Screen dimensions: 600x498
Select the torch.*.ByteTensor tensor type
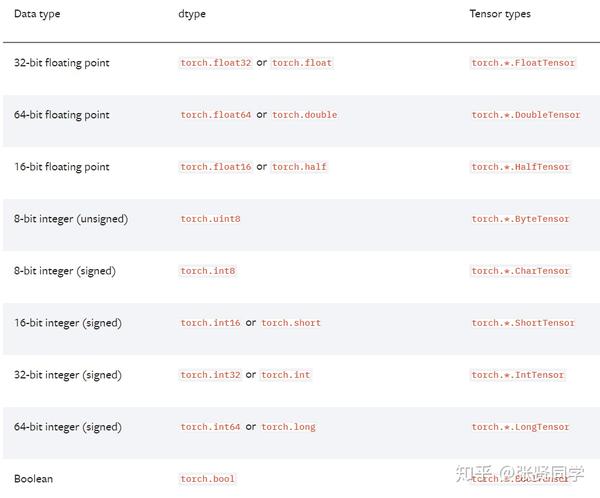click(520, 219)
